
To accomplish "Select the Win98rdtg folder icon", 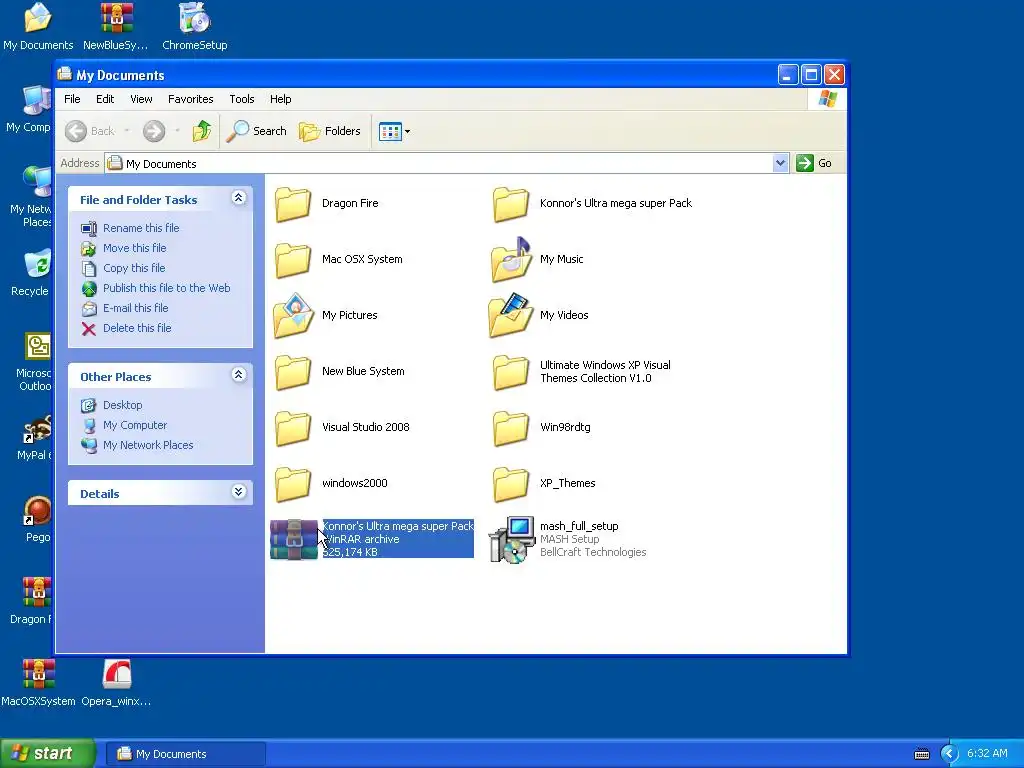I will pos(511,428).
